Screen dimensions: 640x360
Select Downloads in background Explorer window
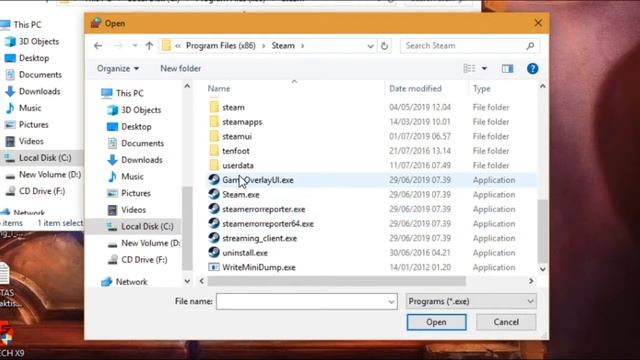39,91
